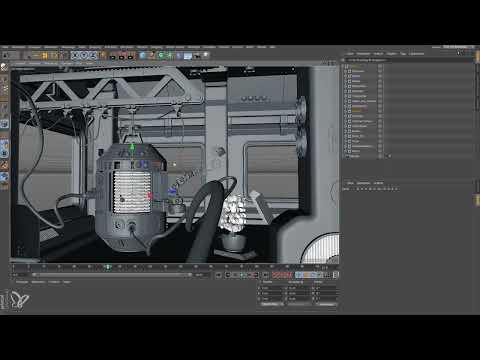Toggle the world/object coordinate system icon
Viewport: 480px width, 360px height.
coord(102,55)
